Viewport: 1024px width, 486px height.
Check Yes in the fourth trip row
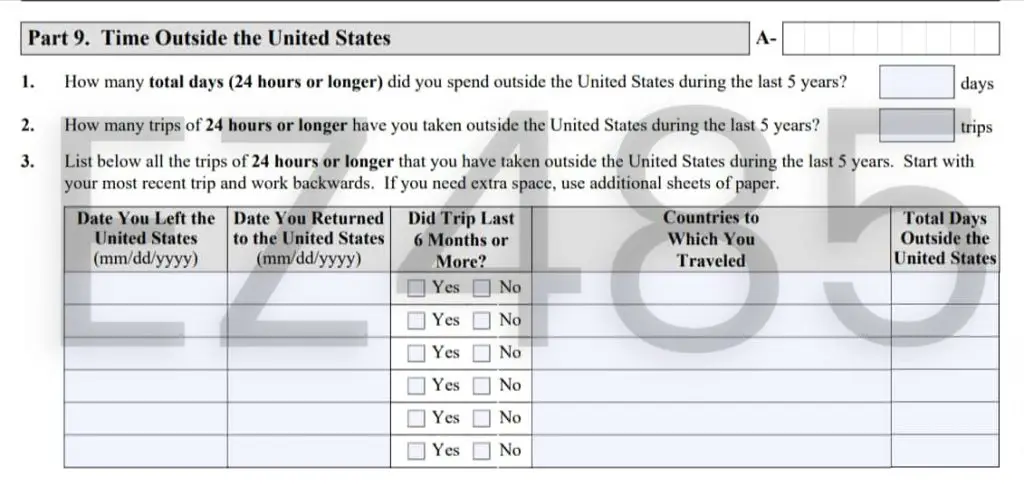tap(417, 386)
